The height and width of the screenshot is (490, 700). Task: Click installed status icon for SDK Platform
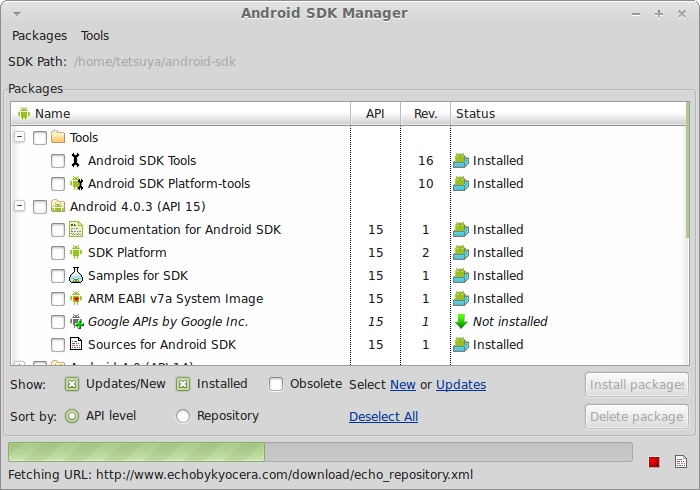click(x=461, y=252)
